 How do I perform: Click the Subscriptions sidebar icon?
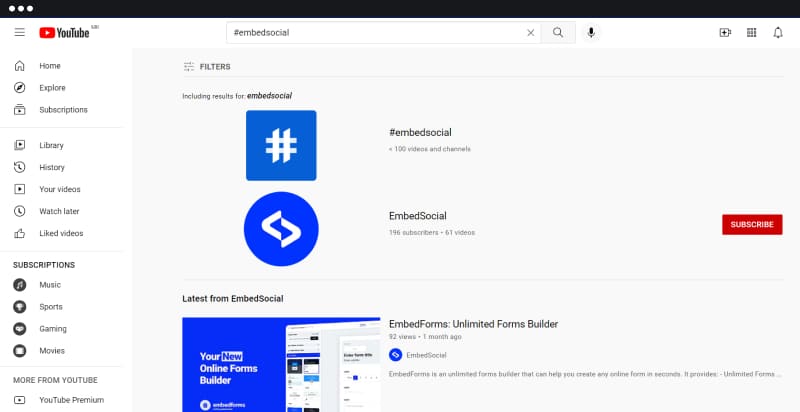click(x=19, y=110)
